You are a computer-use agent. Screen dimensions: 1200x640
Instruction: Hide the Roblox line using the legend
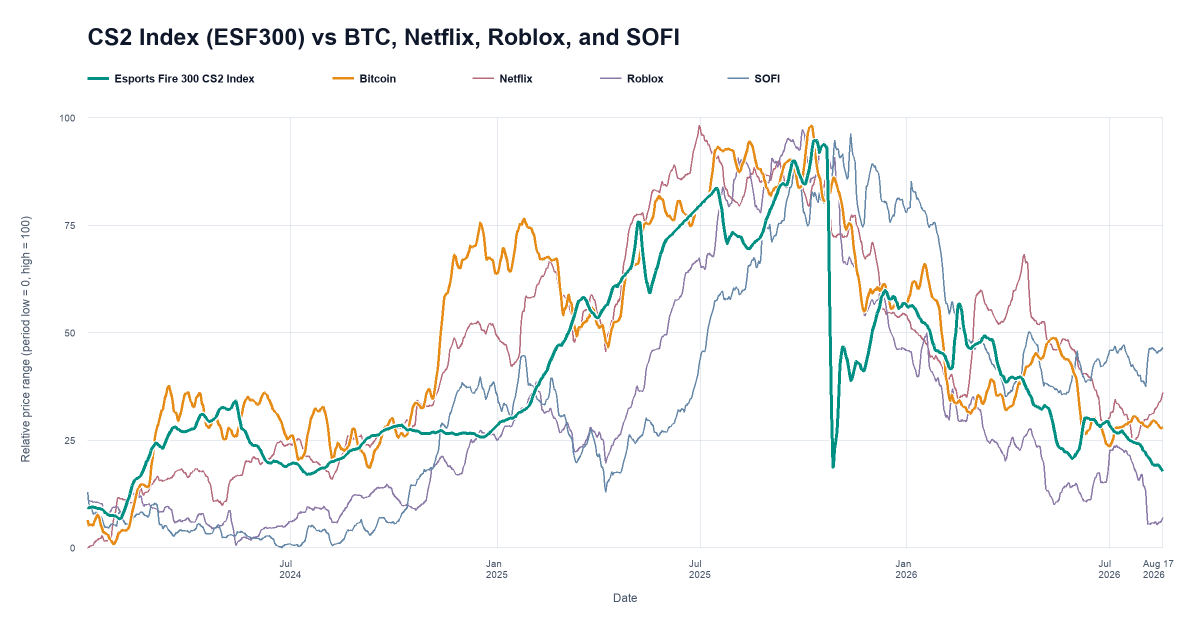coord(645,78)
